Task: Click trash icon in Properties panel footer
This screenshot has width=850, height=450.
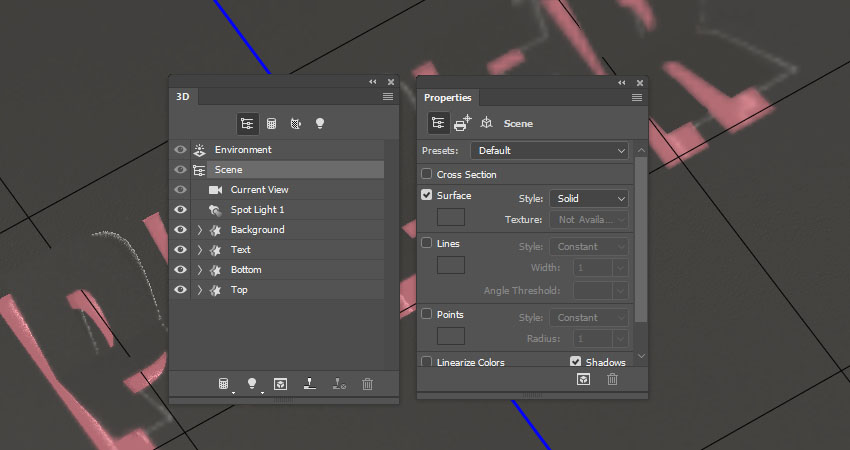Action: coord(613,379)
